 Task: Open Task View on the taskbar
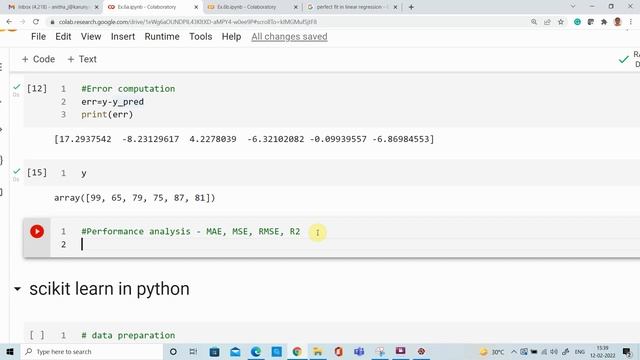point(193,351)
